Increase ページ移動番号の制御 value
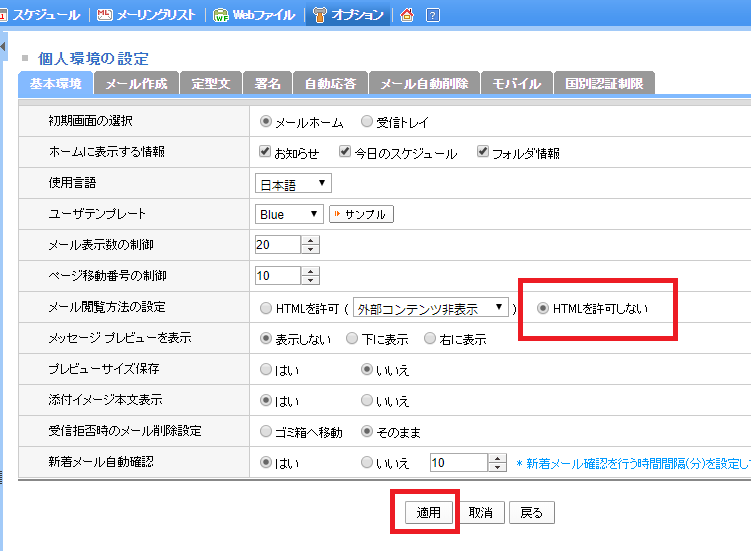The width and height of the screenshot is (751, 551). 310,271
